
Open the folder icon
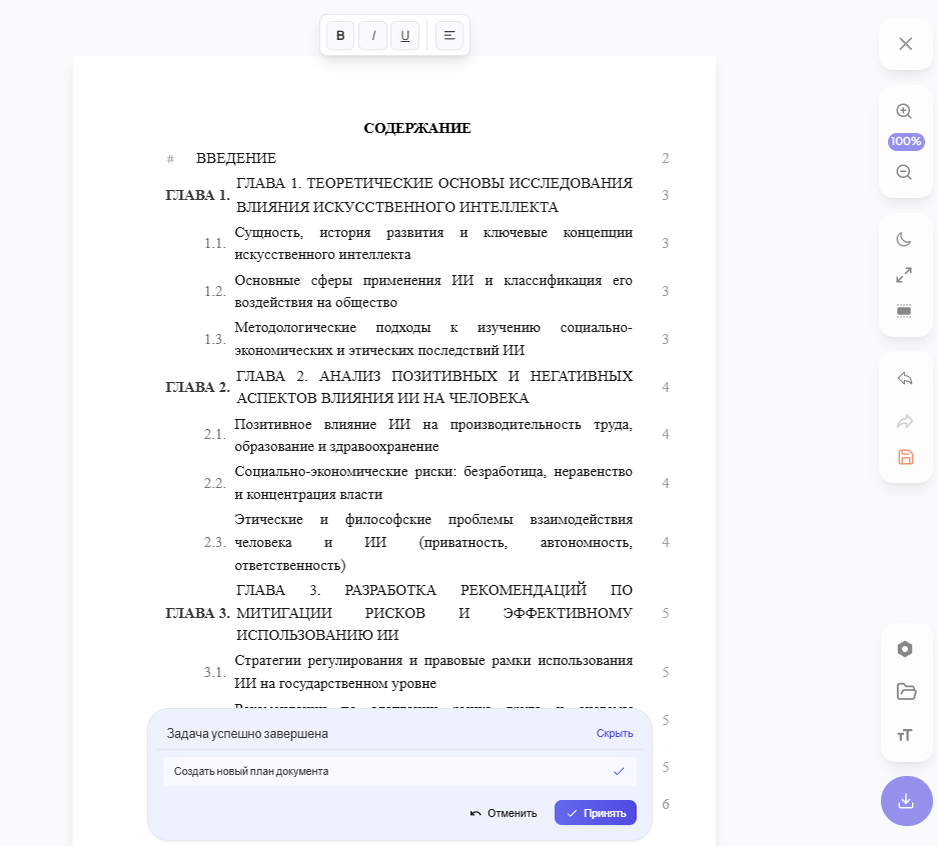(906, 691)
